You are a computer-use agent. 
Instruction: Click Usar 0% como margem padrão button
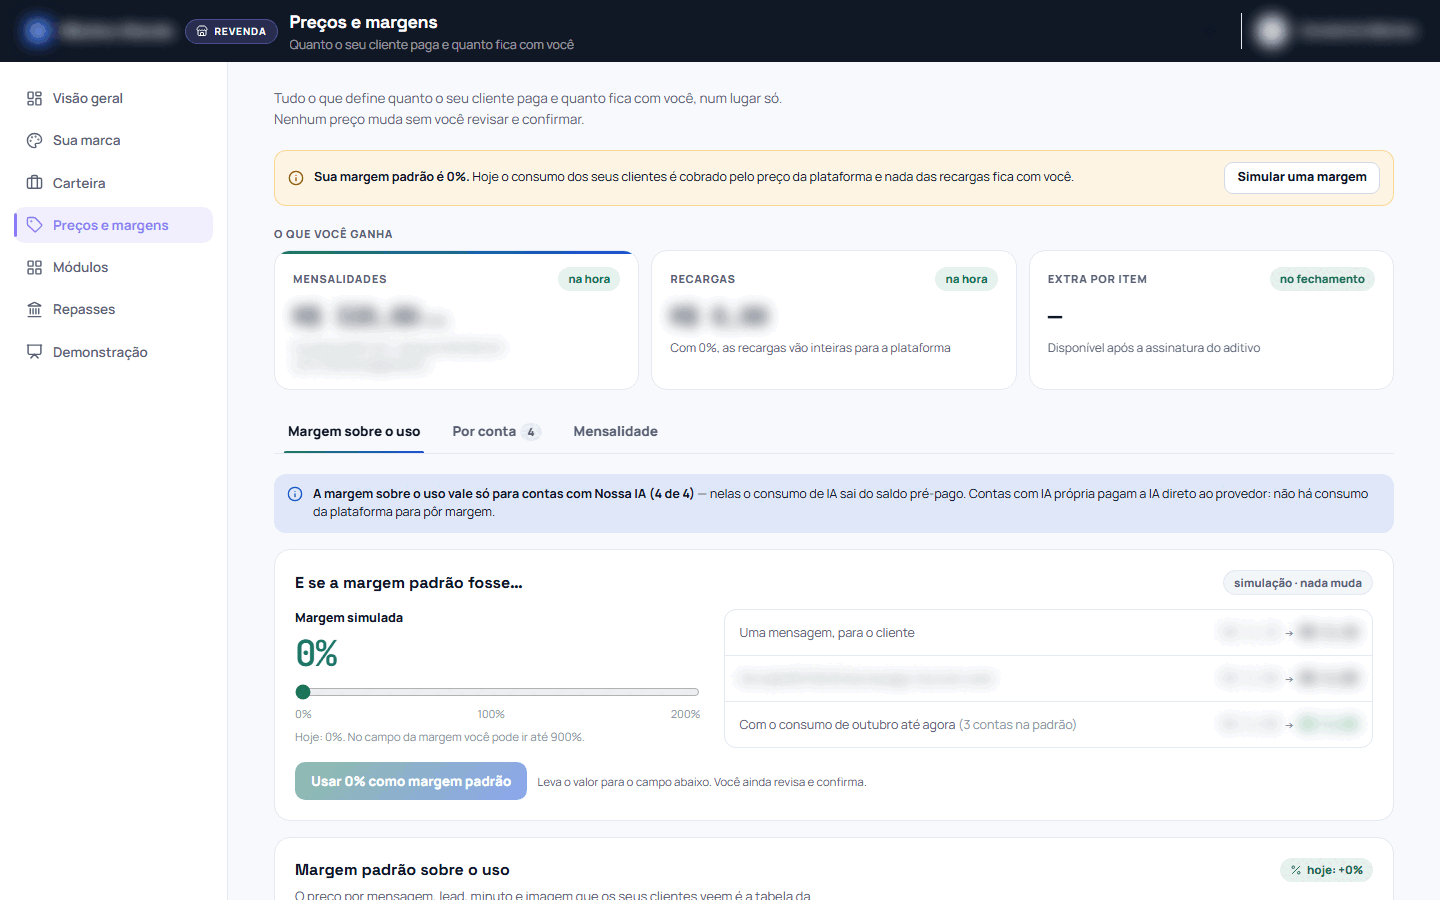(x=411, y=781)
